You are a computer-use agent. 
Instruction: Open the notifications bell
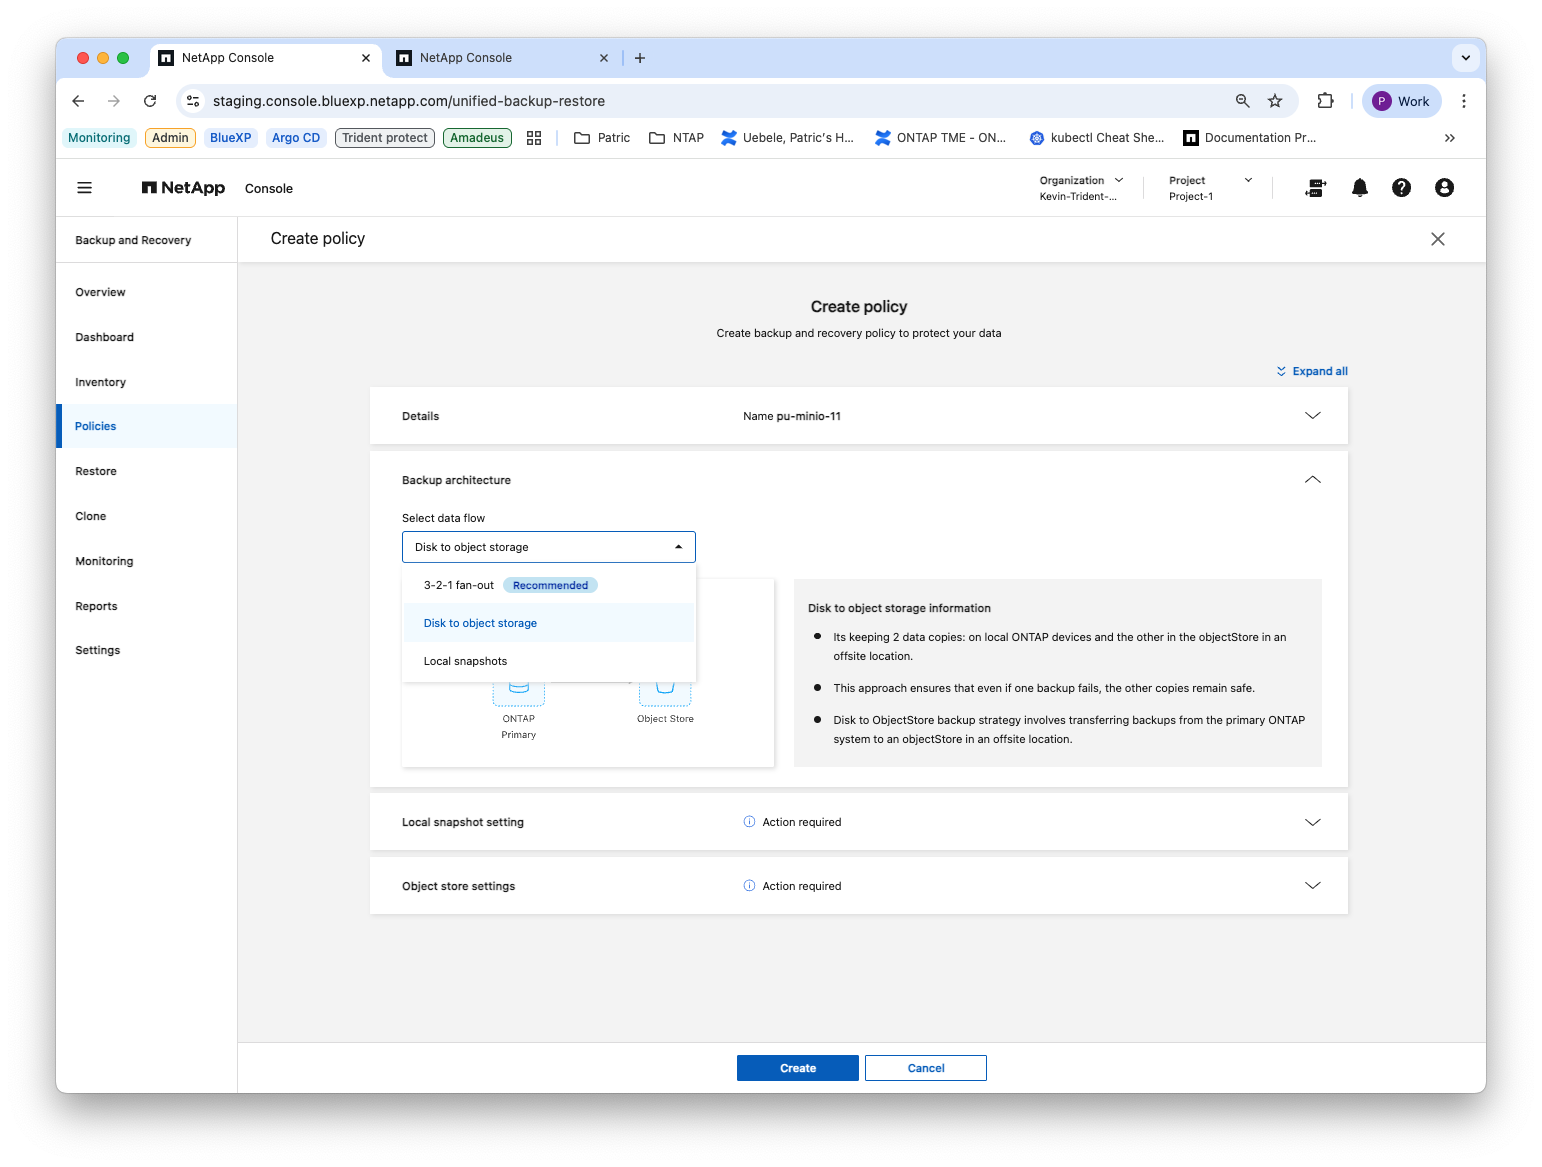pyautogui.click(x=1359, y=188)
